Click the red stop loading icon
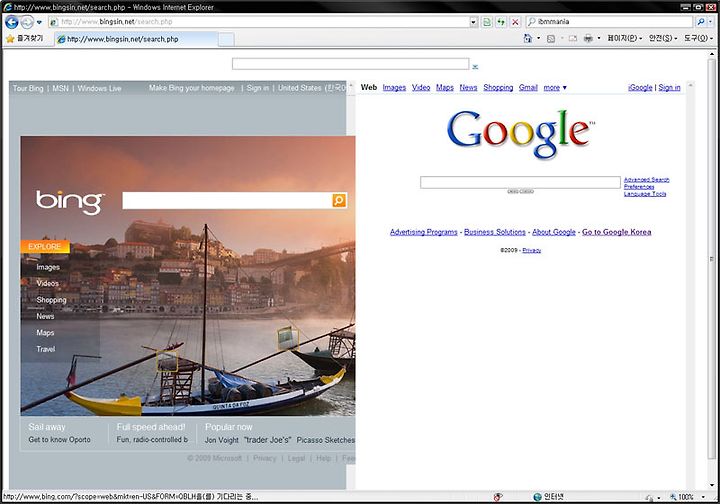Viewport: 720px width, 504px height. pyautogui.click(x=515, y=22)
